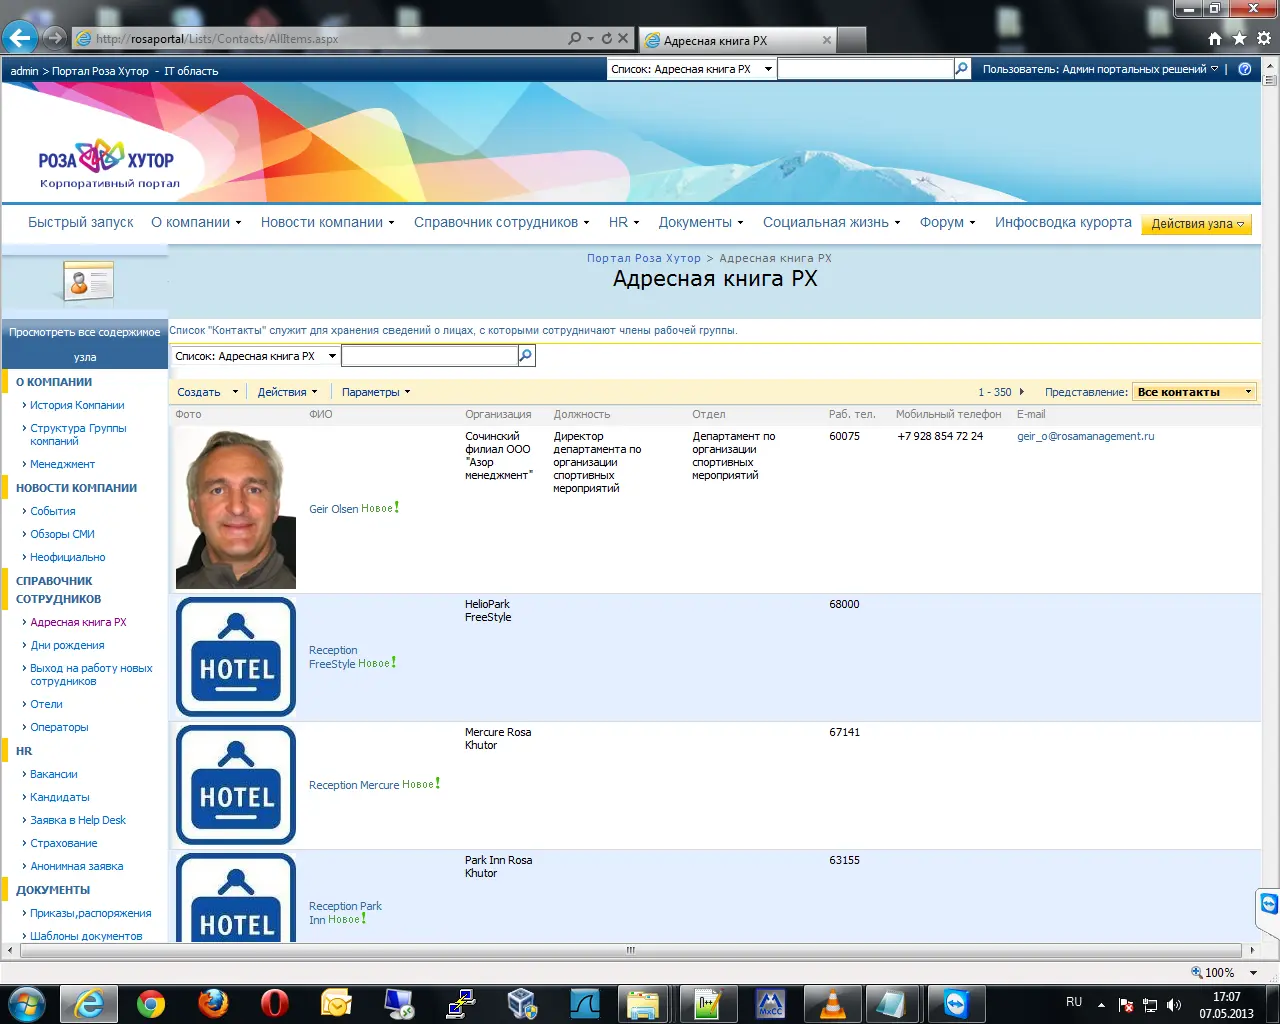Viewport: 1280px width, 1024px height.
Task: Open Opera from taskbar
Action: 274,1003
